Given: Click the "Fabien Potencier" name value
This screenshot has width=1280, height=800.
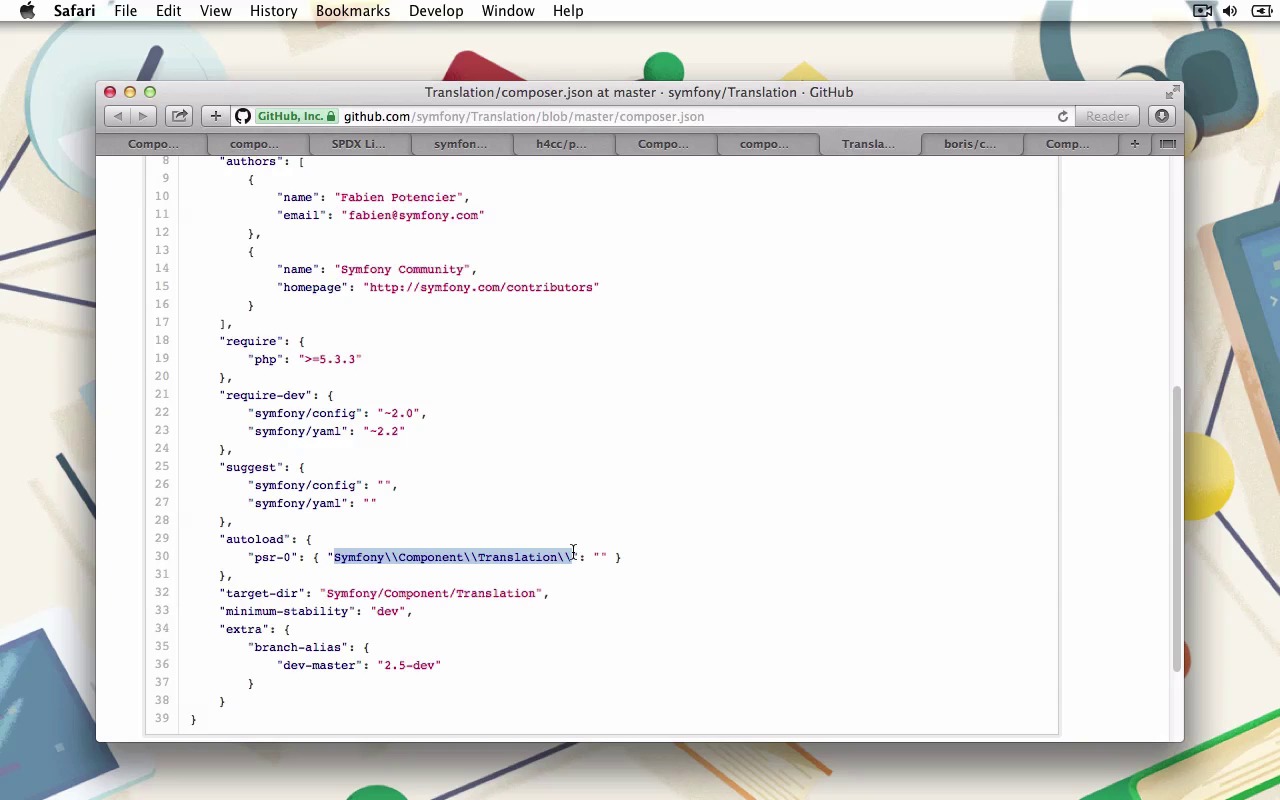Looking at the screenshot, I should point(399,197).
